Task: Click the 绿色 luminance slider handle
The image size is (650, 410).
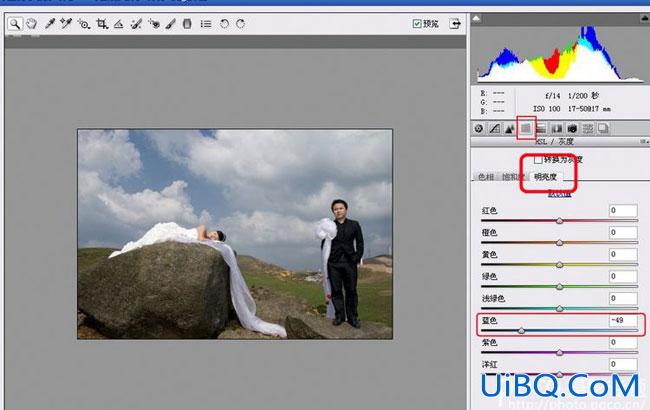Action: pos(560,286)
